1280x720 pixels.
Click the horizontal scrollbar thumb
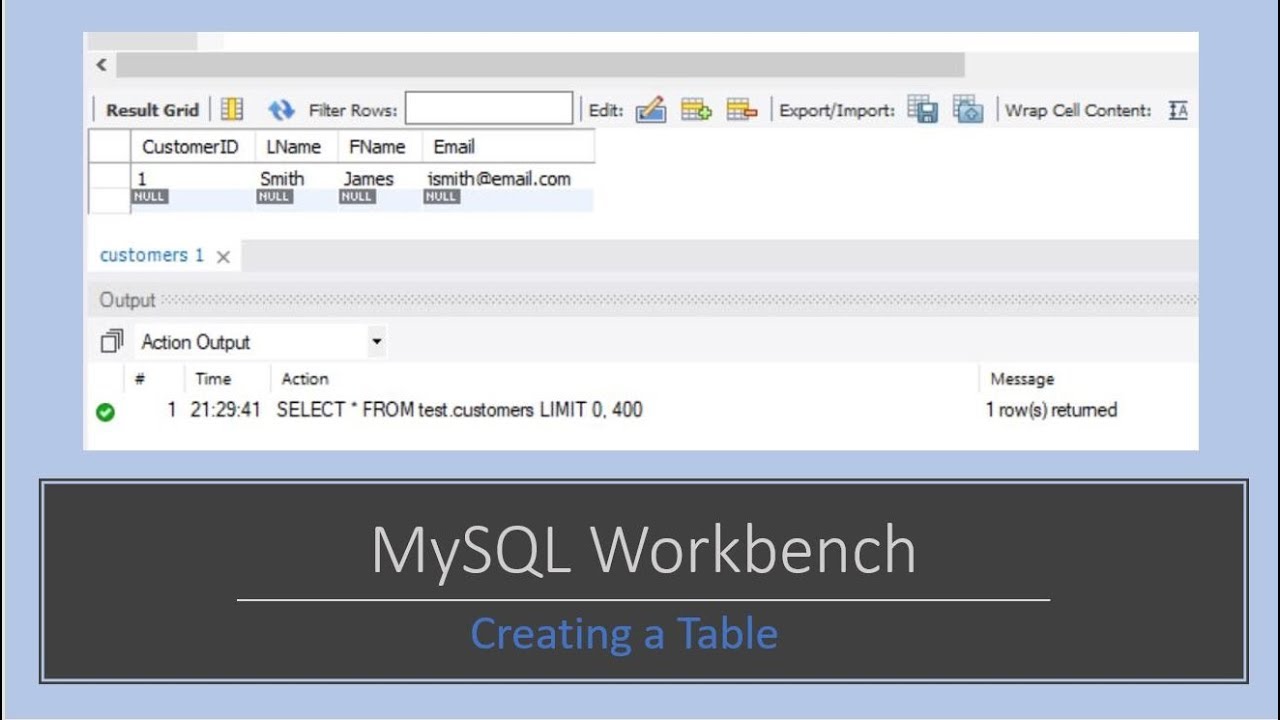click(540, 65)
